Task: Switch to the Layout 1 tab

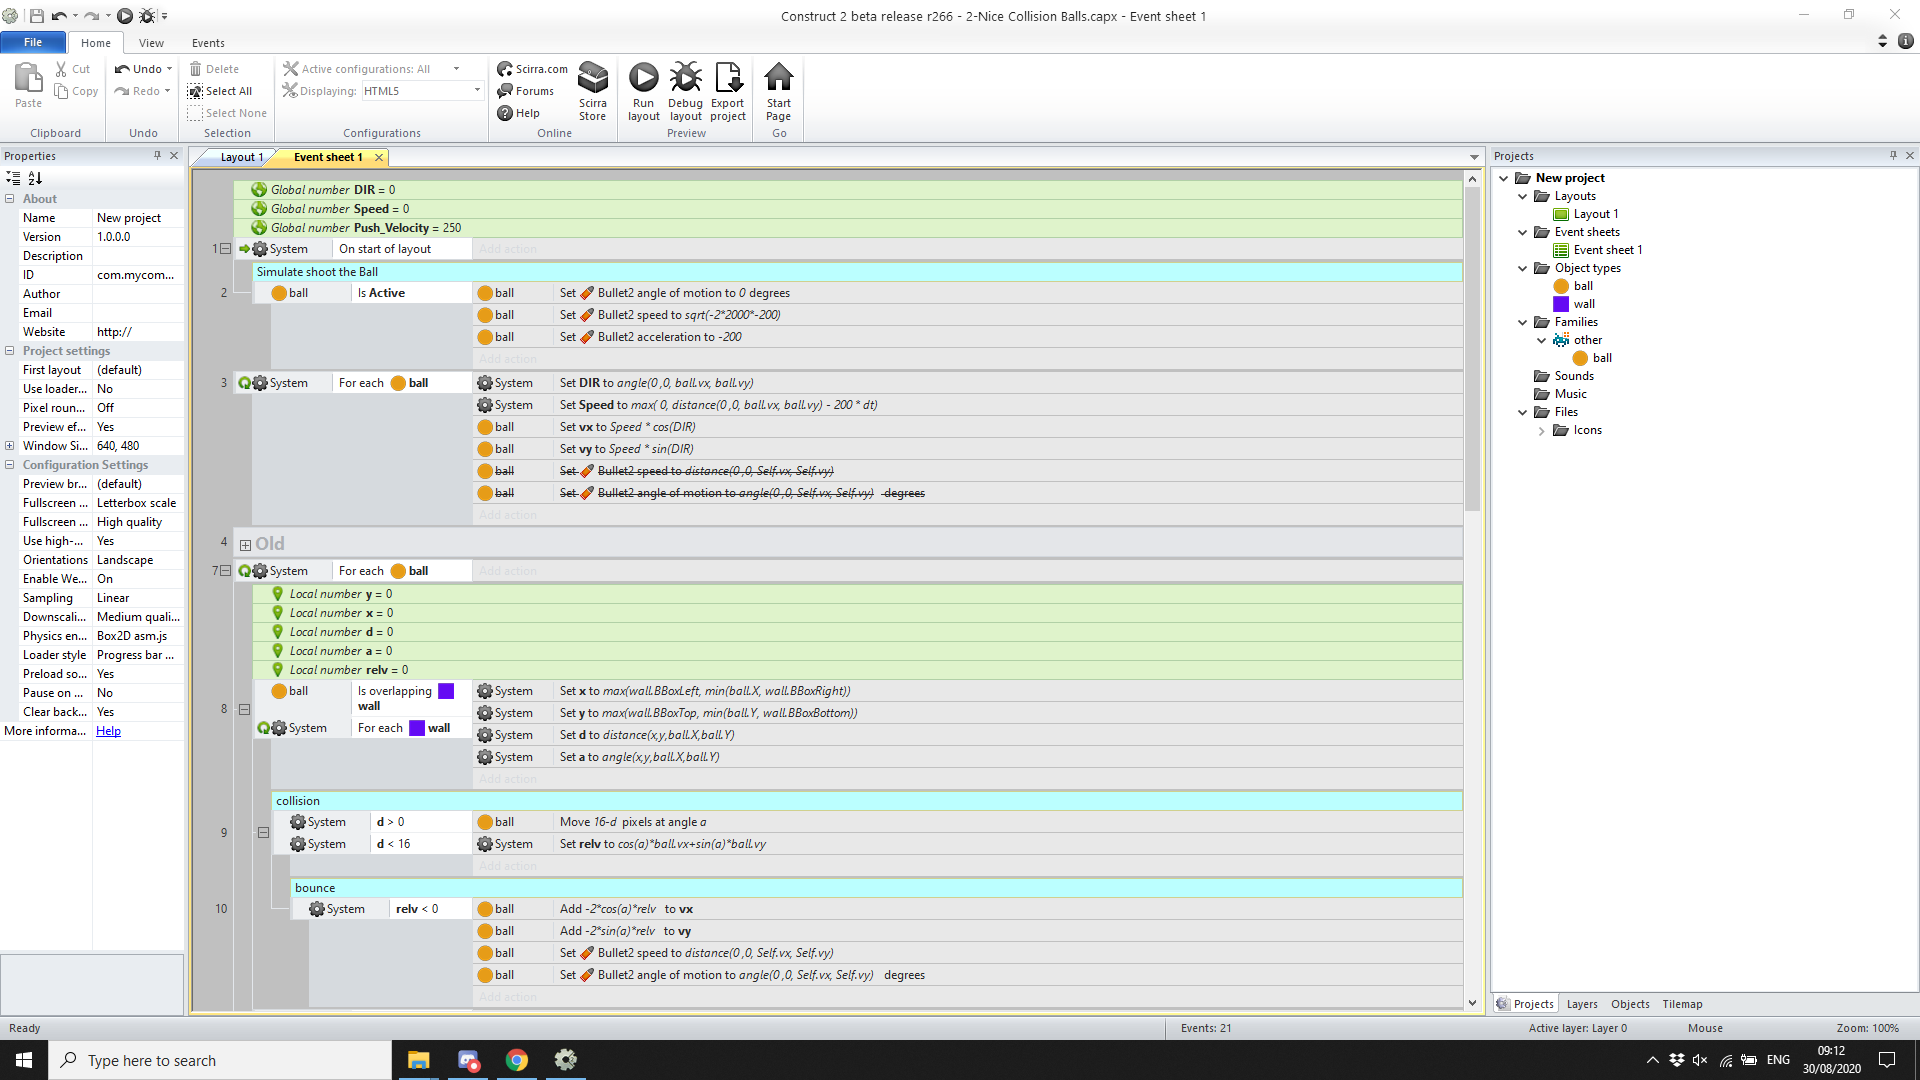Action: coord(240,157)
